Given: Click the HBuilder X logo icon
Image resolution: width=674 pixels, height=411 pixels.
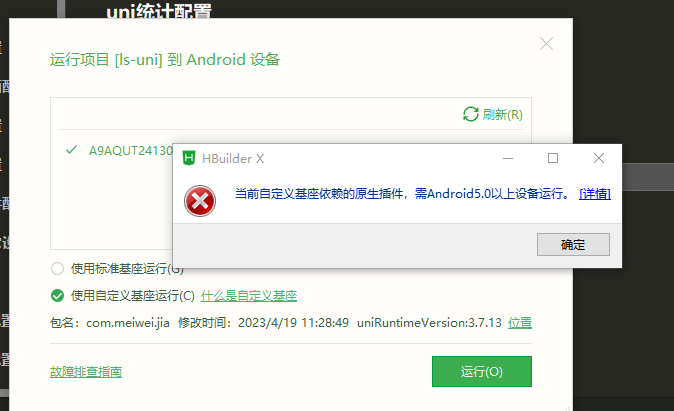Looking at the screenshot, I should pyautogui.click(x=189, y=158).
